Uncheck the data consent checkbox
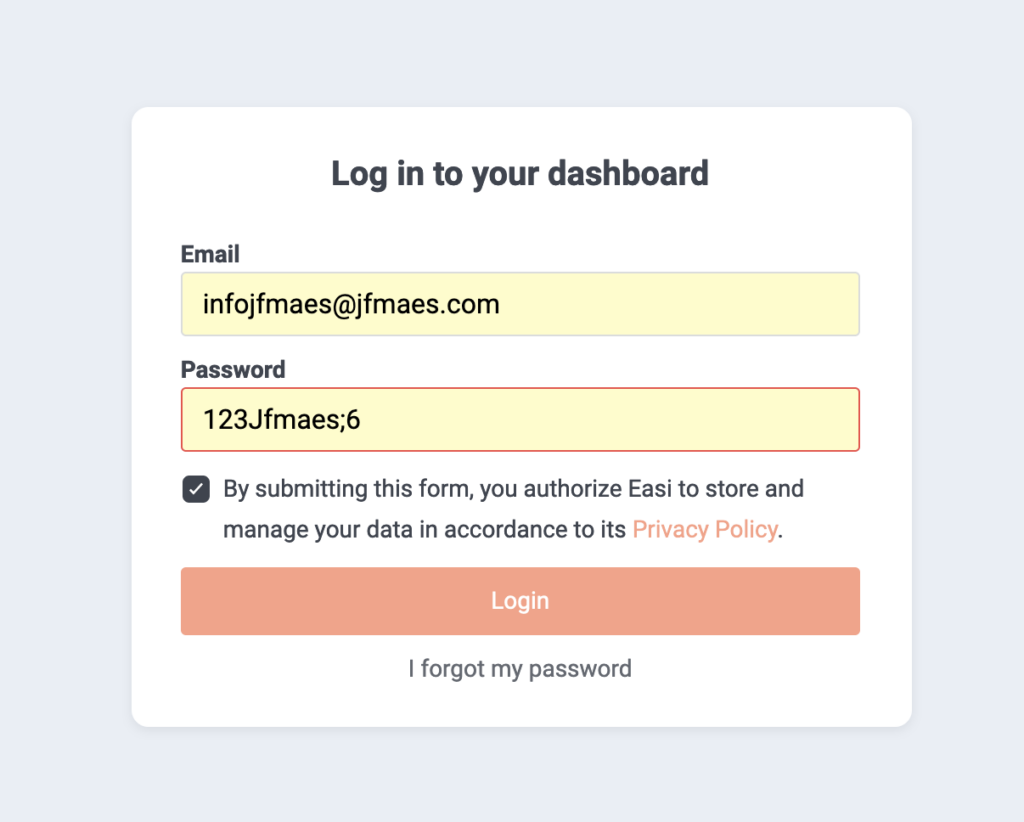1024x822 pixels. pyautogui.click(x=196, y=490)
